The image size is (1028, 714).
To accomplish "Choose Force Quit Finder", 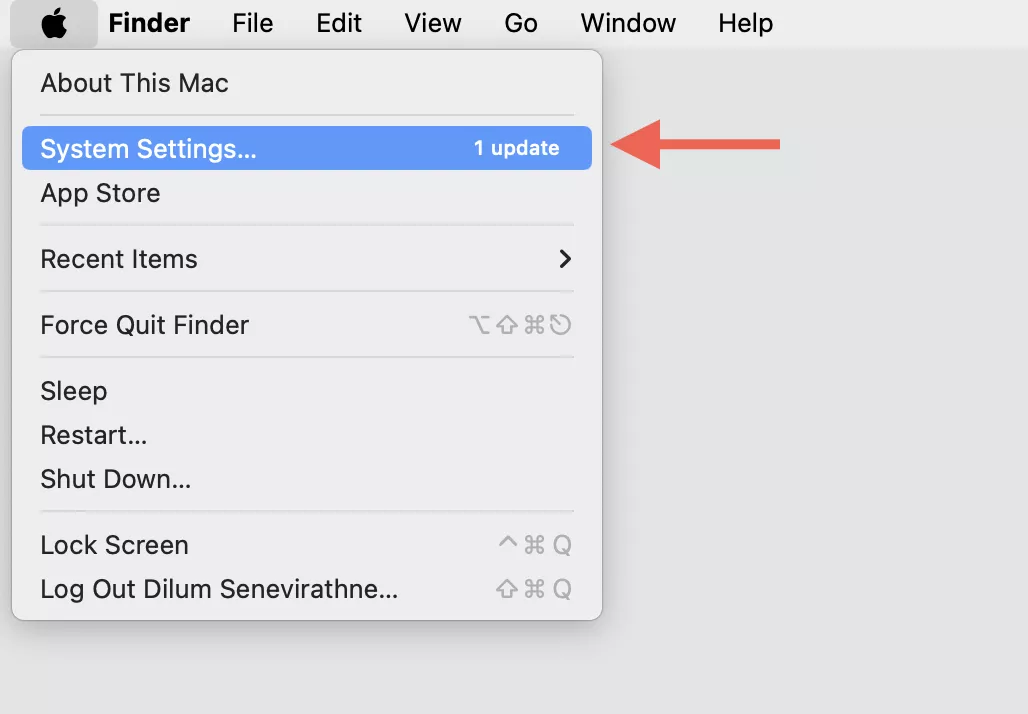I will [x=307, y=325].
